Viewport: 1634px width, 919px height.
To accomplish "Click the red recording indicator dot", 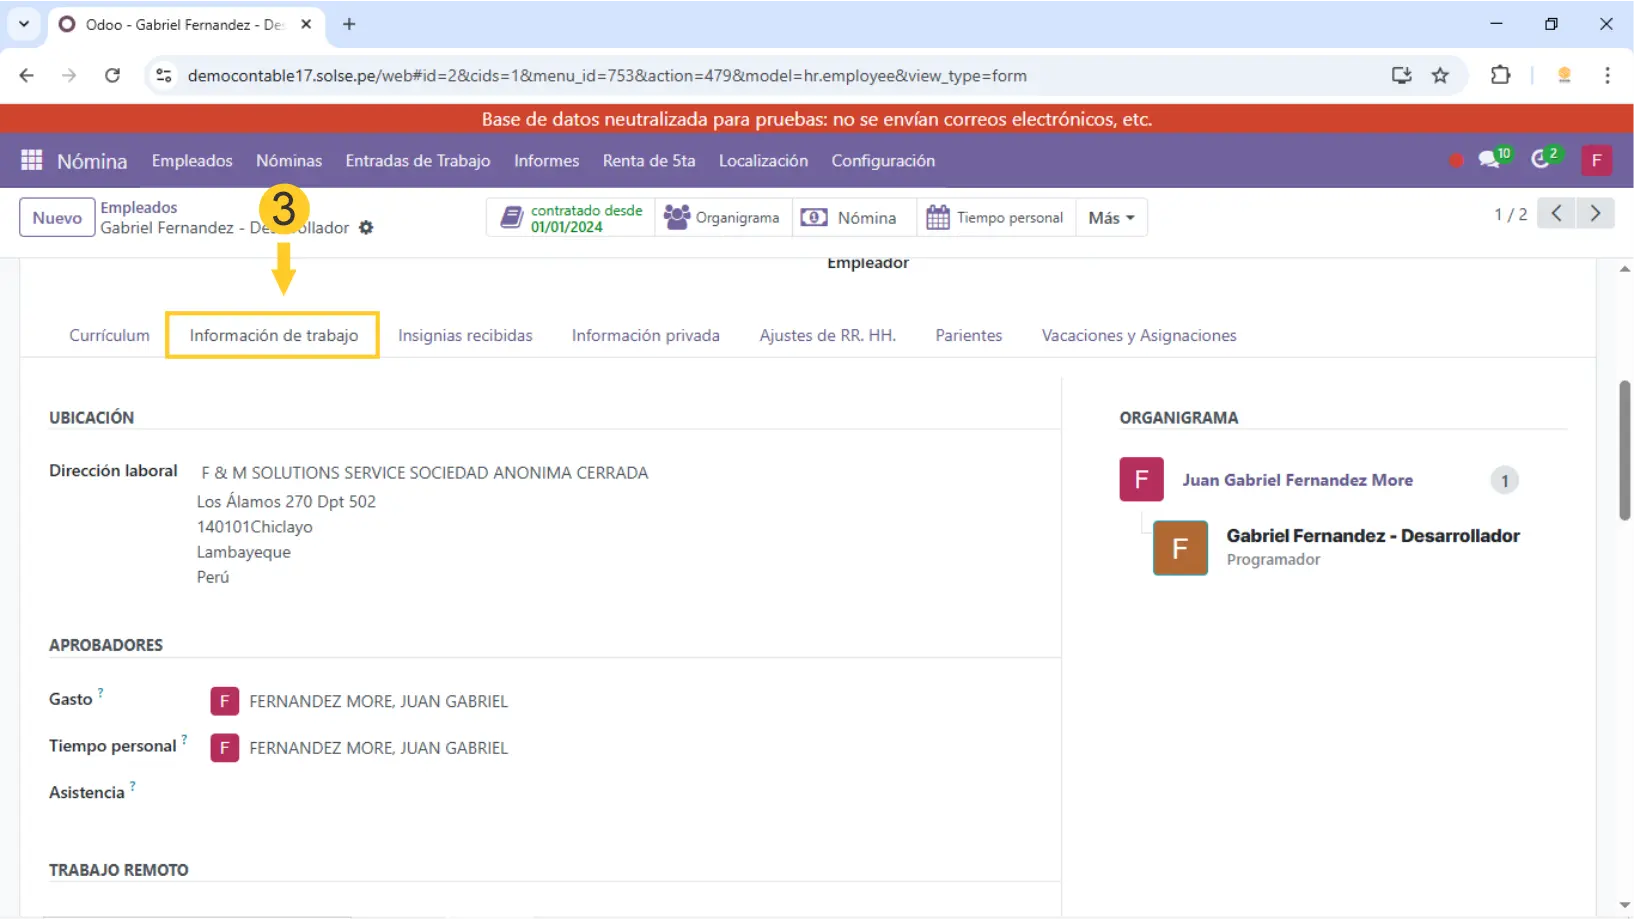I will pyautogui.click(x=1456, y=161).
